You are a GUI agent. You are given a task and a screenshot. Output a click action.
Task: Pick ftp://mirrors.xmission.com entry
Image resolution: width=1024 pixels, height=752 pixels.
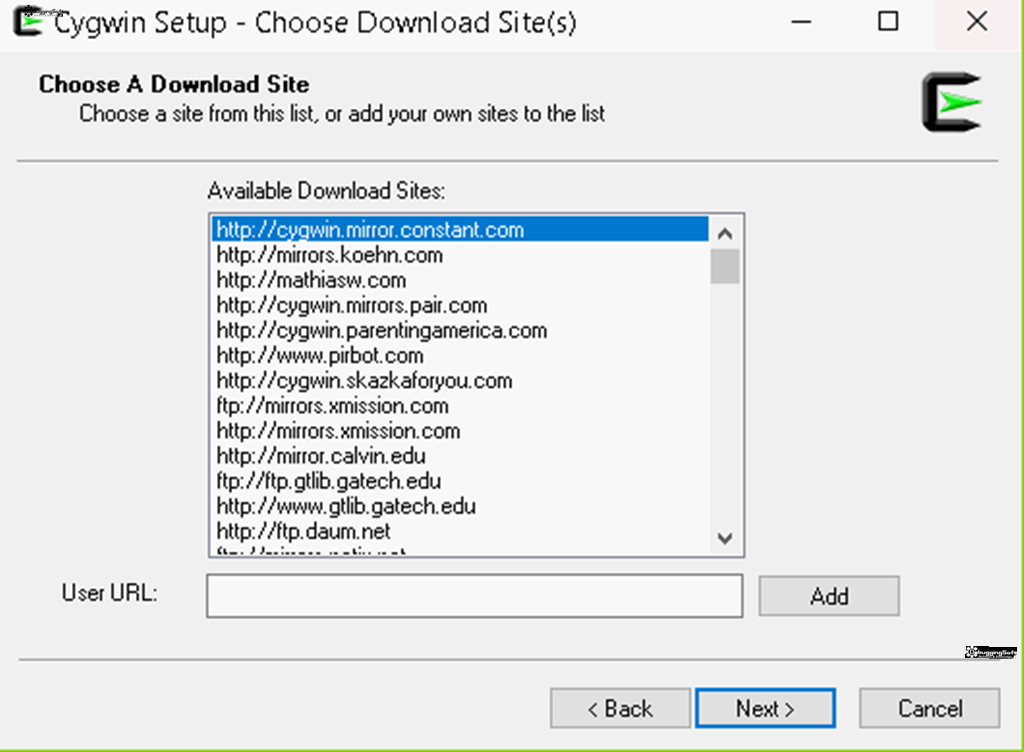tap(460, 405)
